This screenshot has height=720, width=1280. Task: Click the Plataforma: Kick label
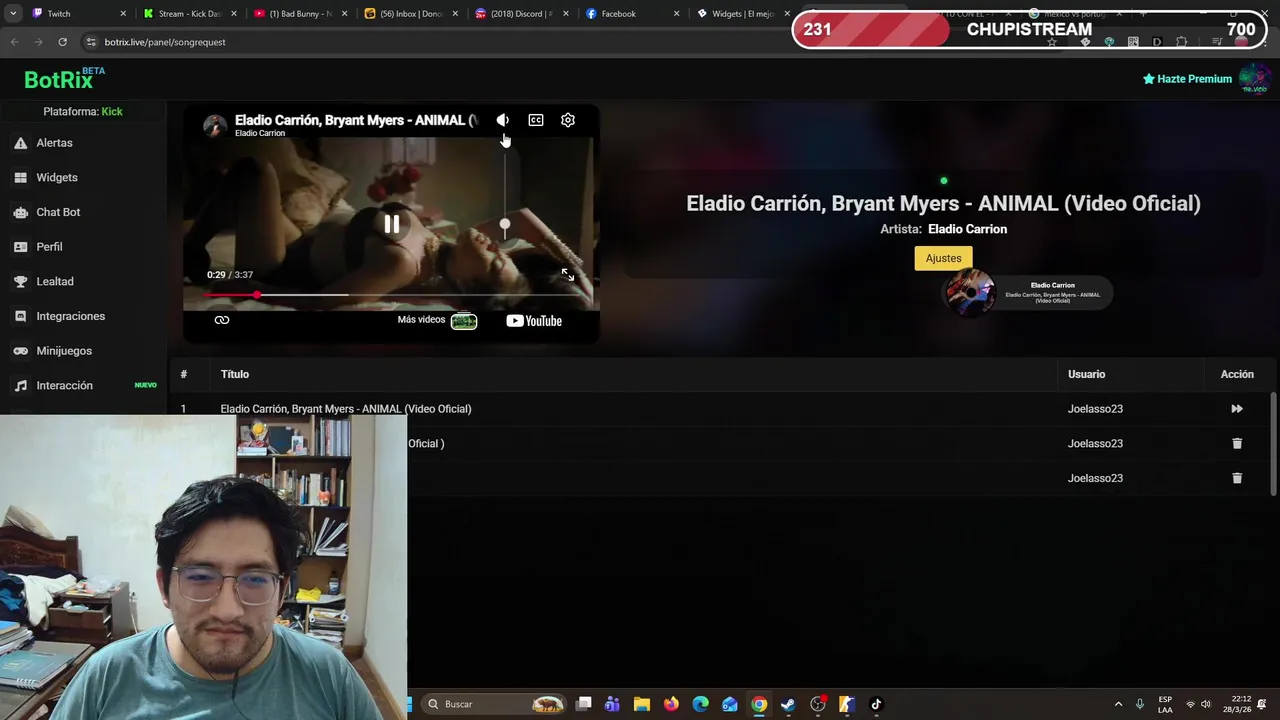(83, 111)
